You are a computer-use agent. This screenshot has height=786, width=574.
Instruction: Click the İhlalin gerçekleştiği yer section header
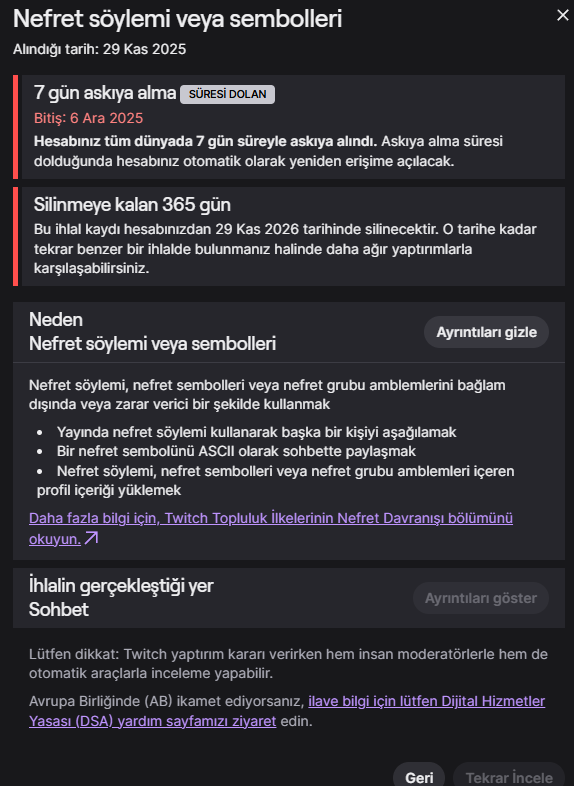121,585
